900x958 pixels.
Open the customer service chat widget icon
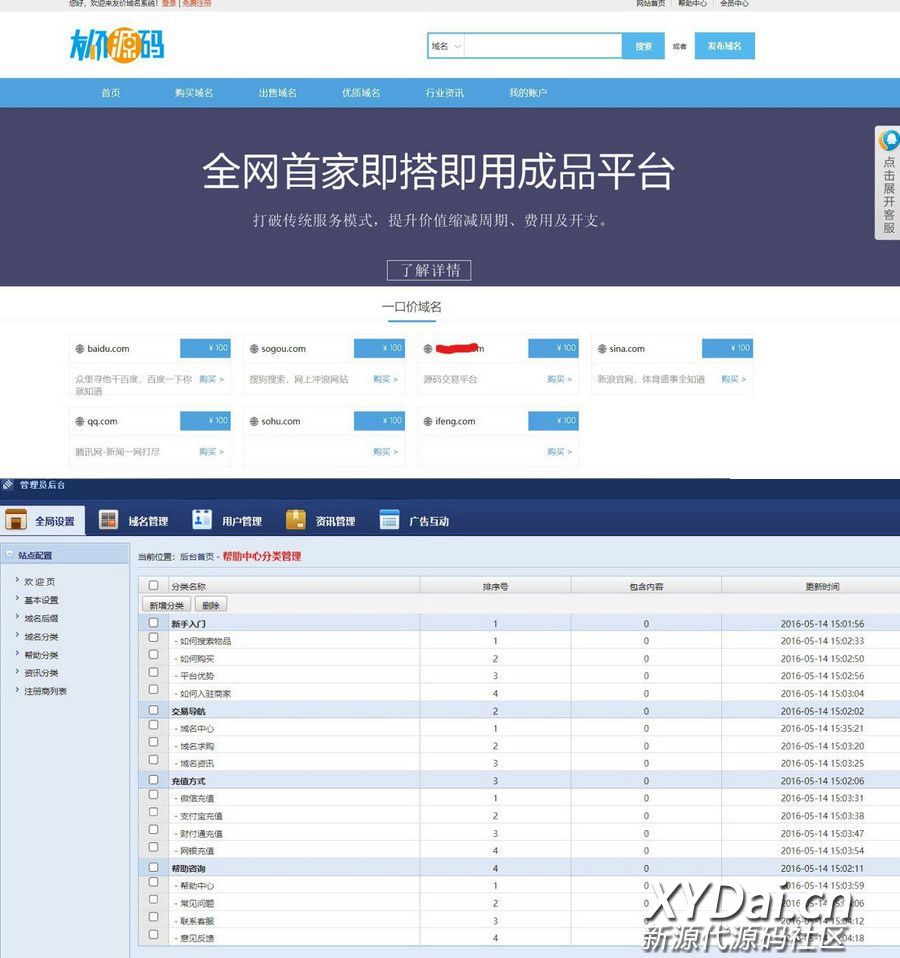888,141
